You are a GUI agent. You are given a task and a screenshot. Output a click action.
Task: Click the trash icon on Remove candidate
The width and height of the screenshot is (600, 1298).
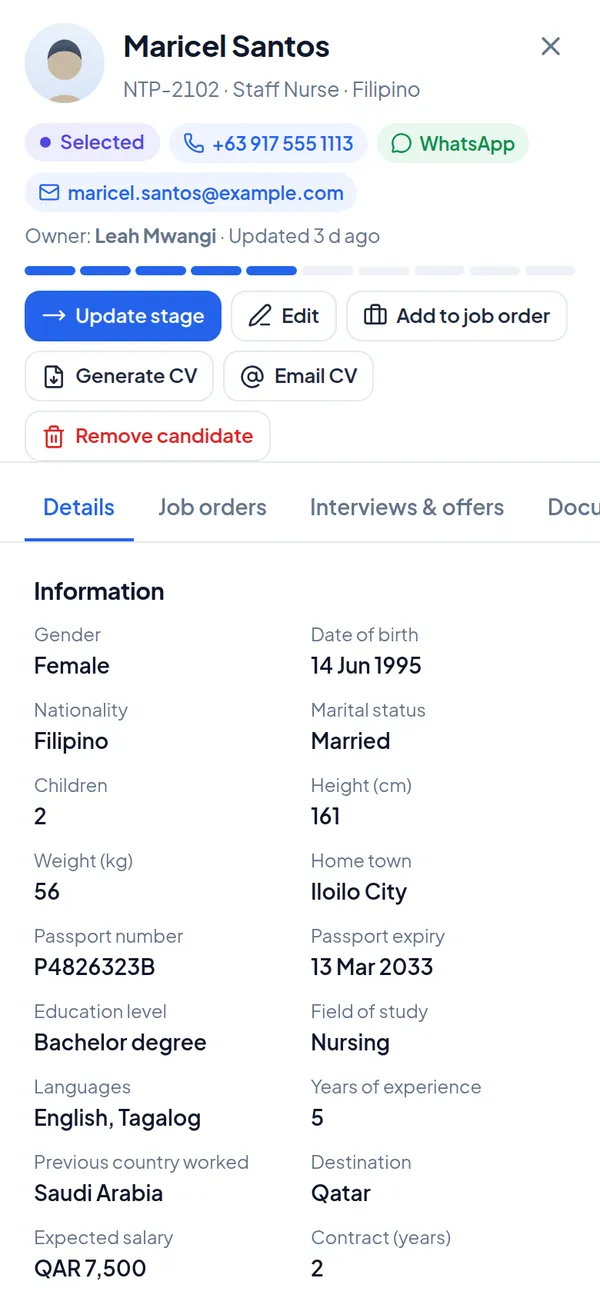(54, 436)
